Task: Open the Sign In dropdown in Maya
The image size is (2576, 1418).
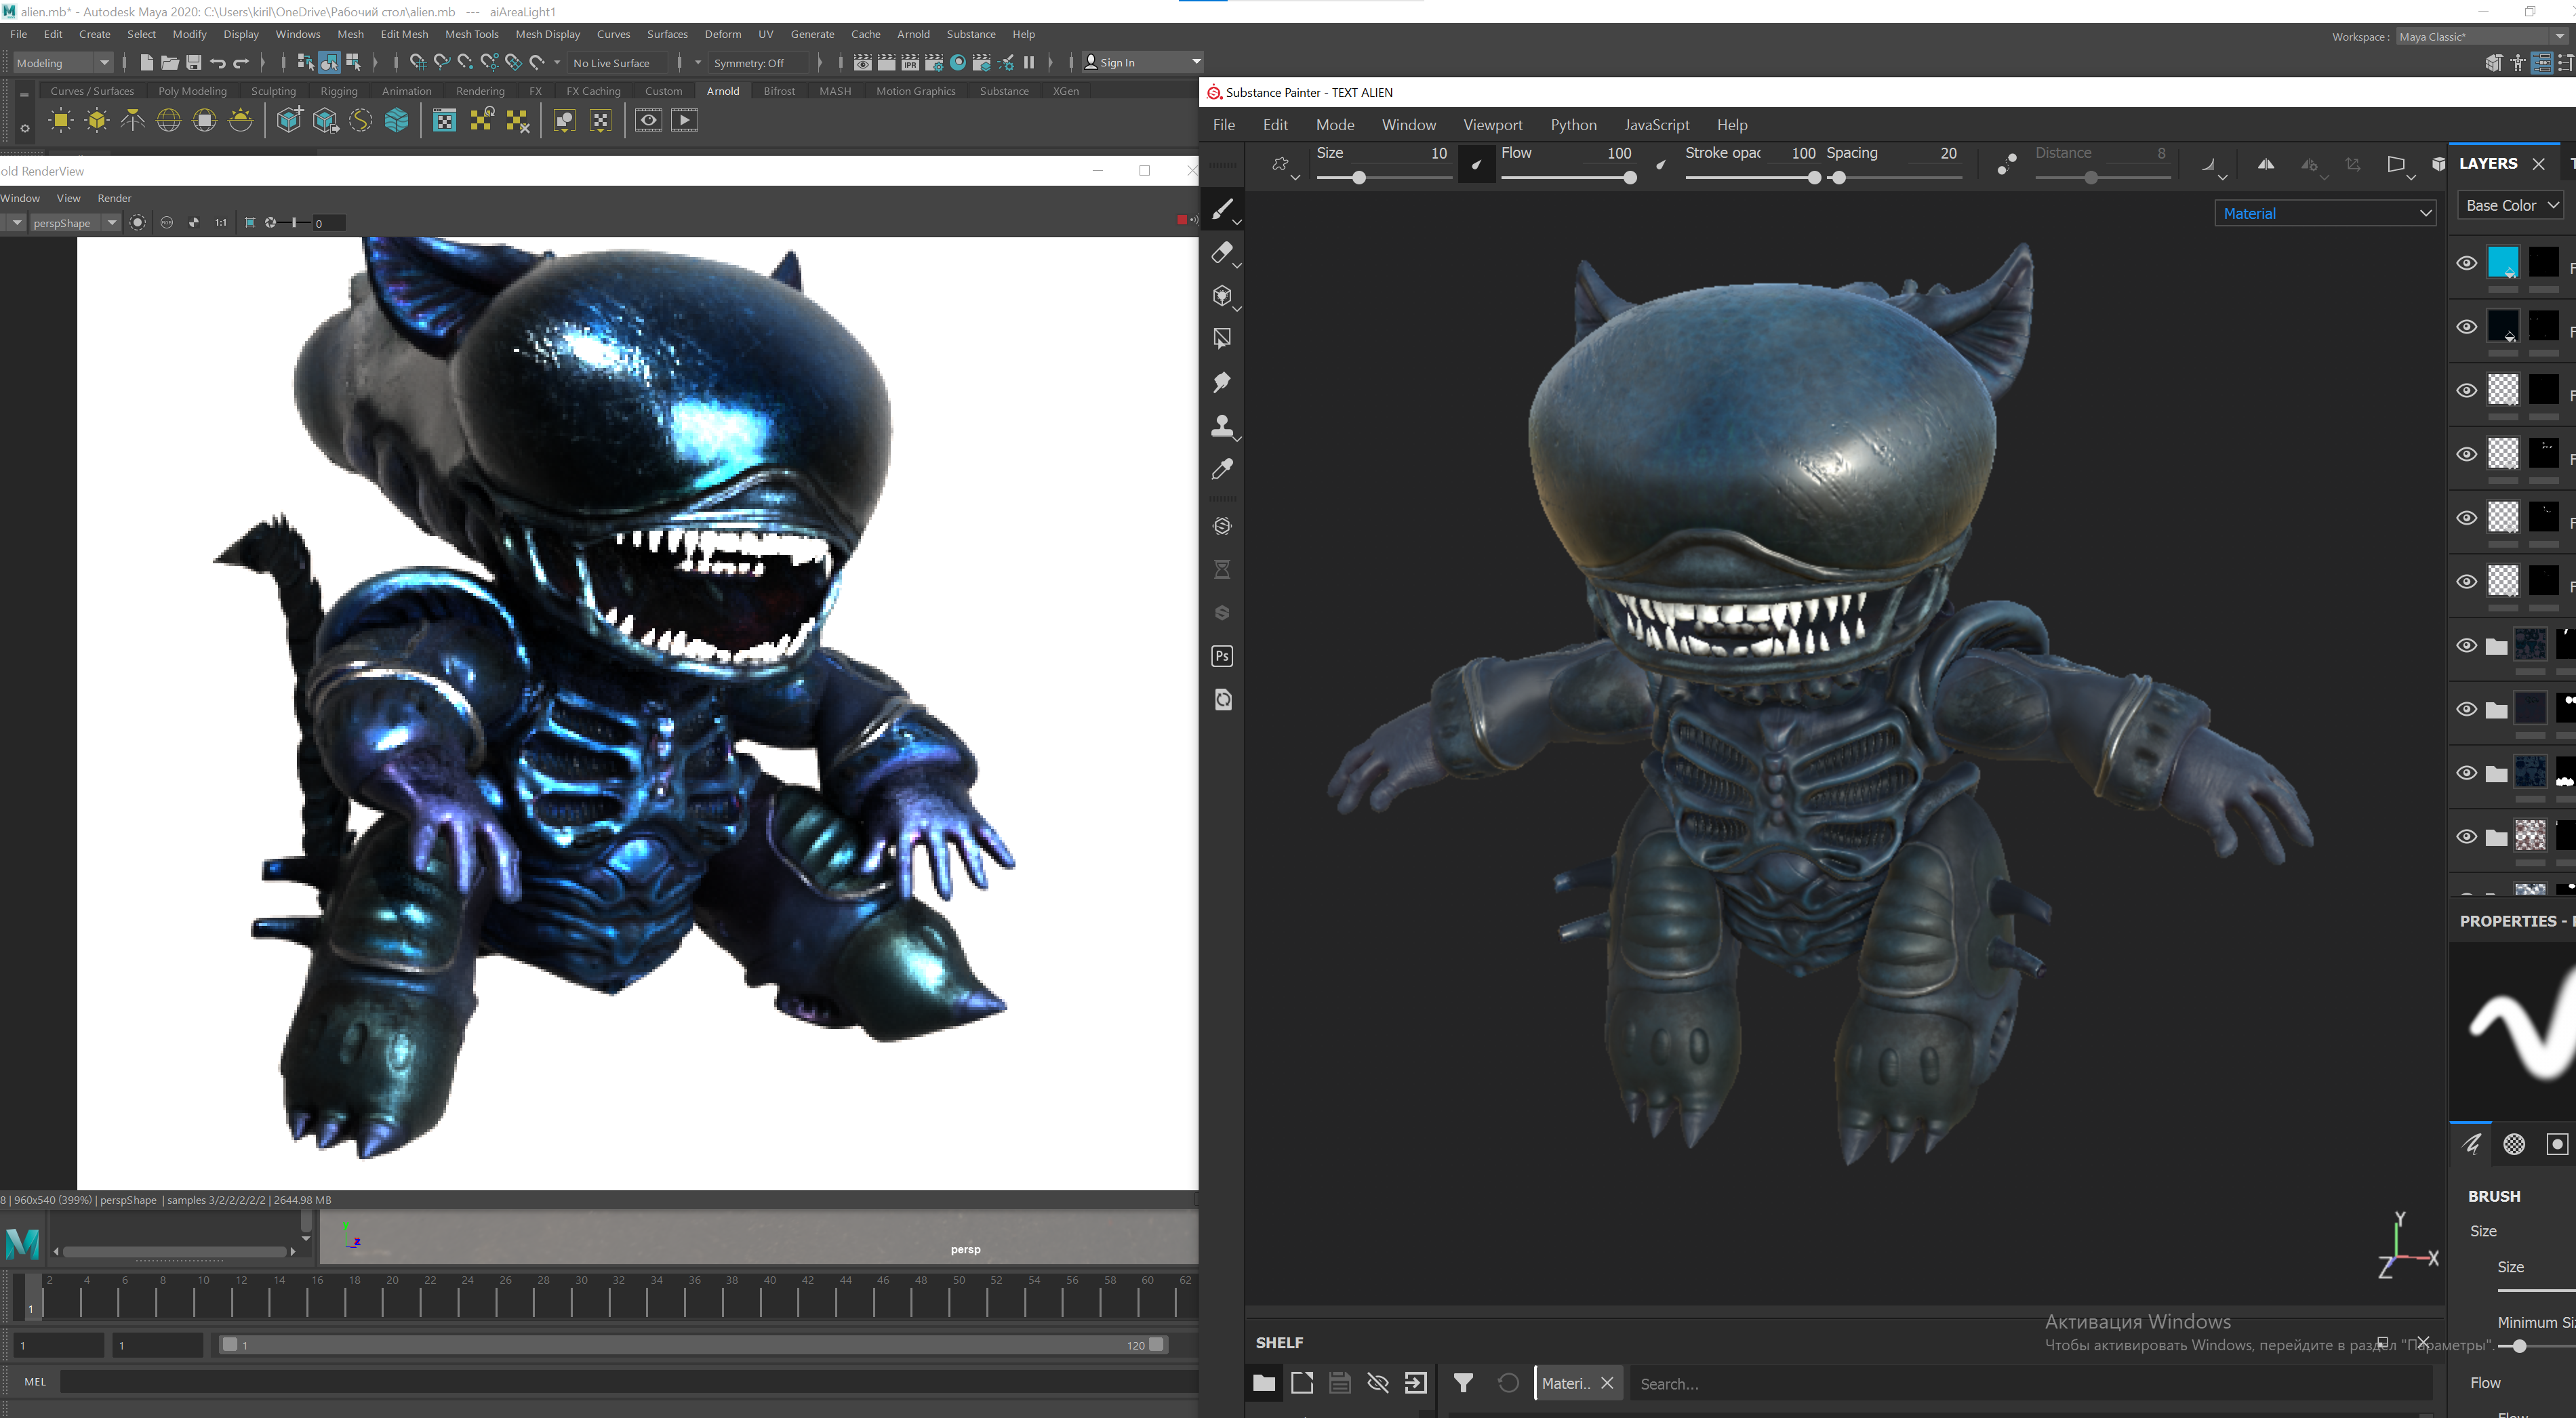Action: pyautogui.click(x=1143, y=62)
